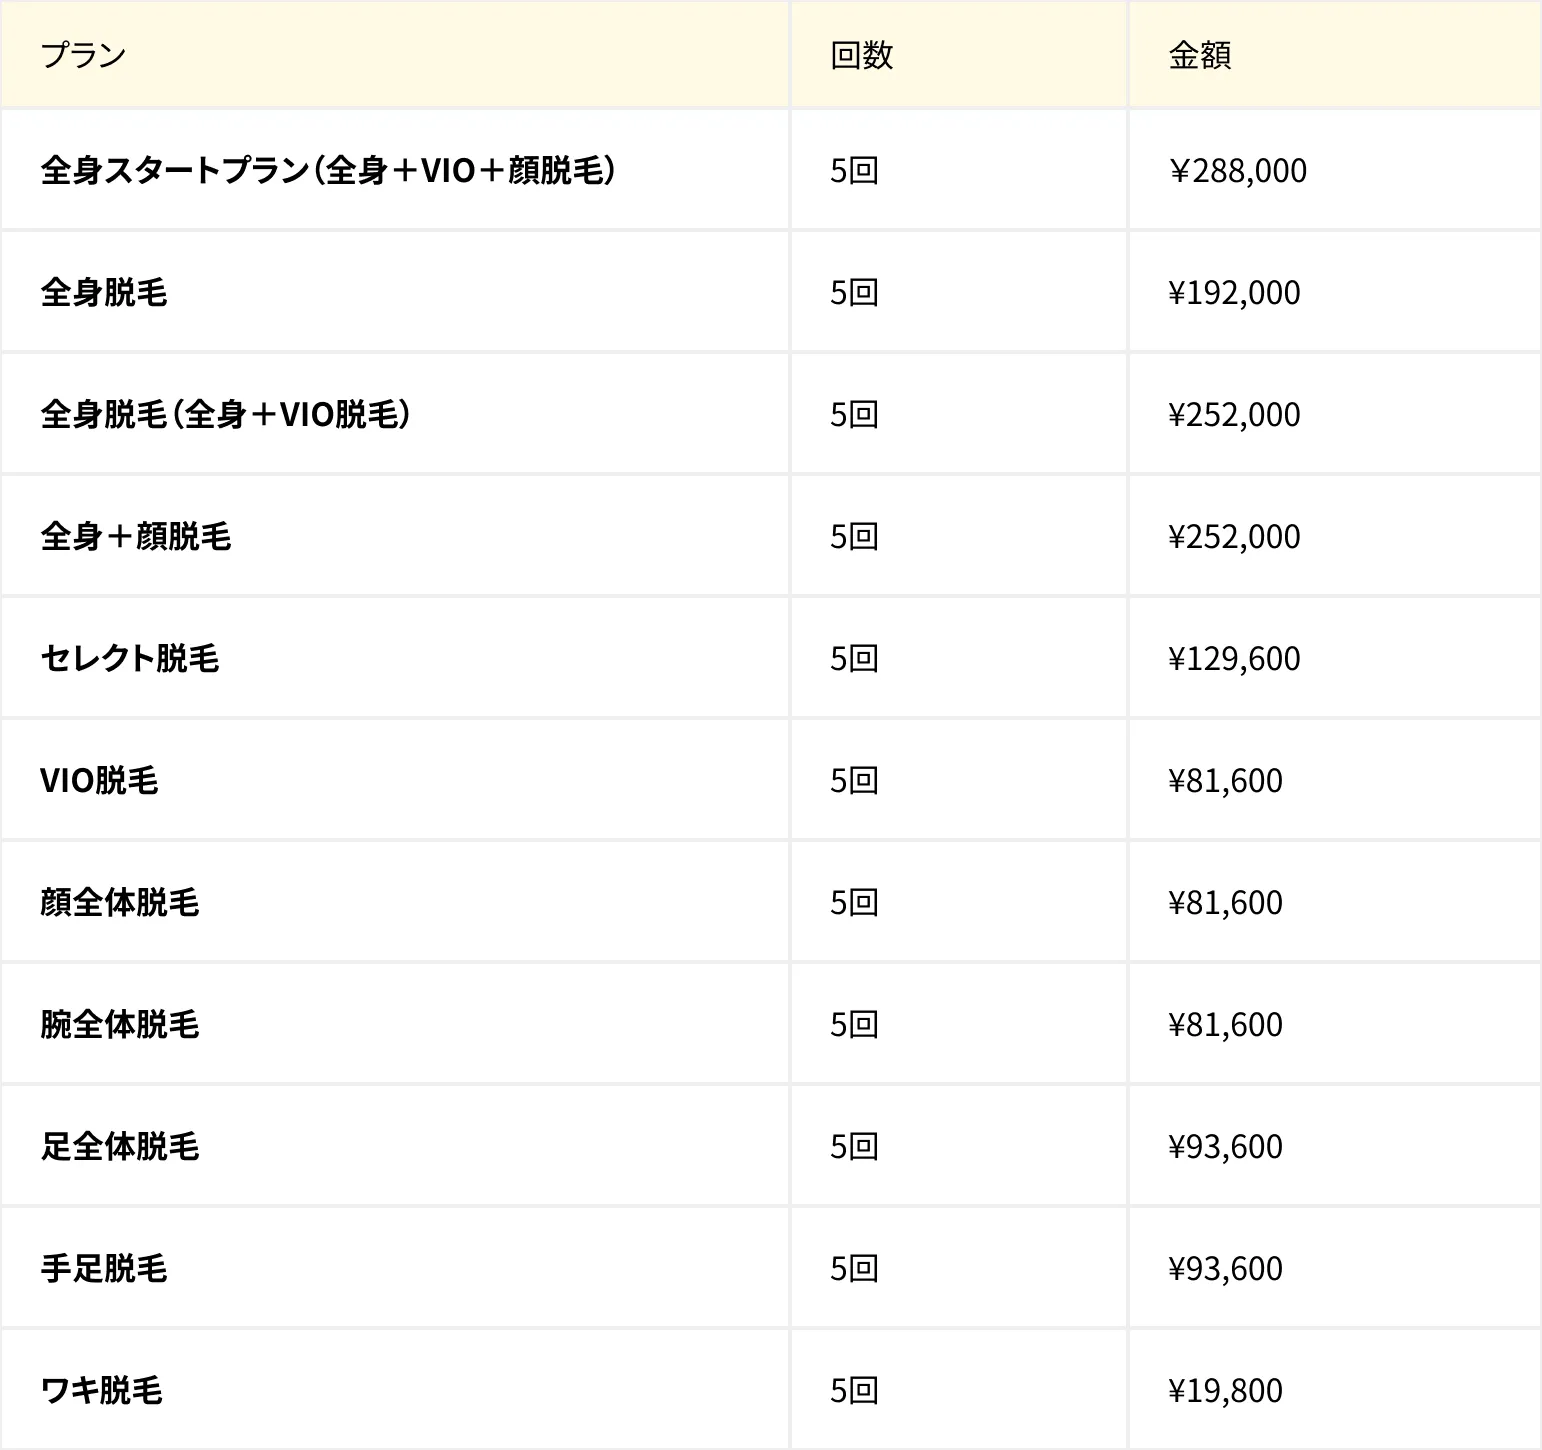Screen dimensions: 1542x1450
Task: Select the 手足脱毛 plan name
Action: pyautogui.click(x=104, y=1269)
